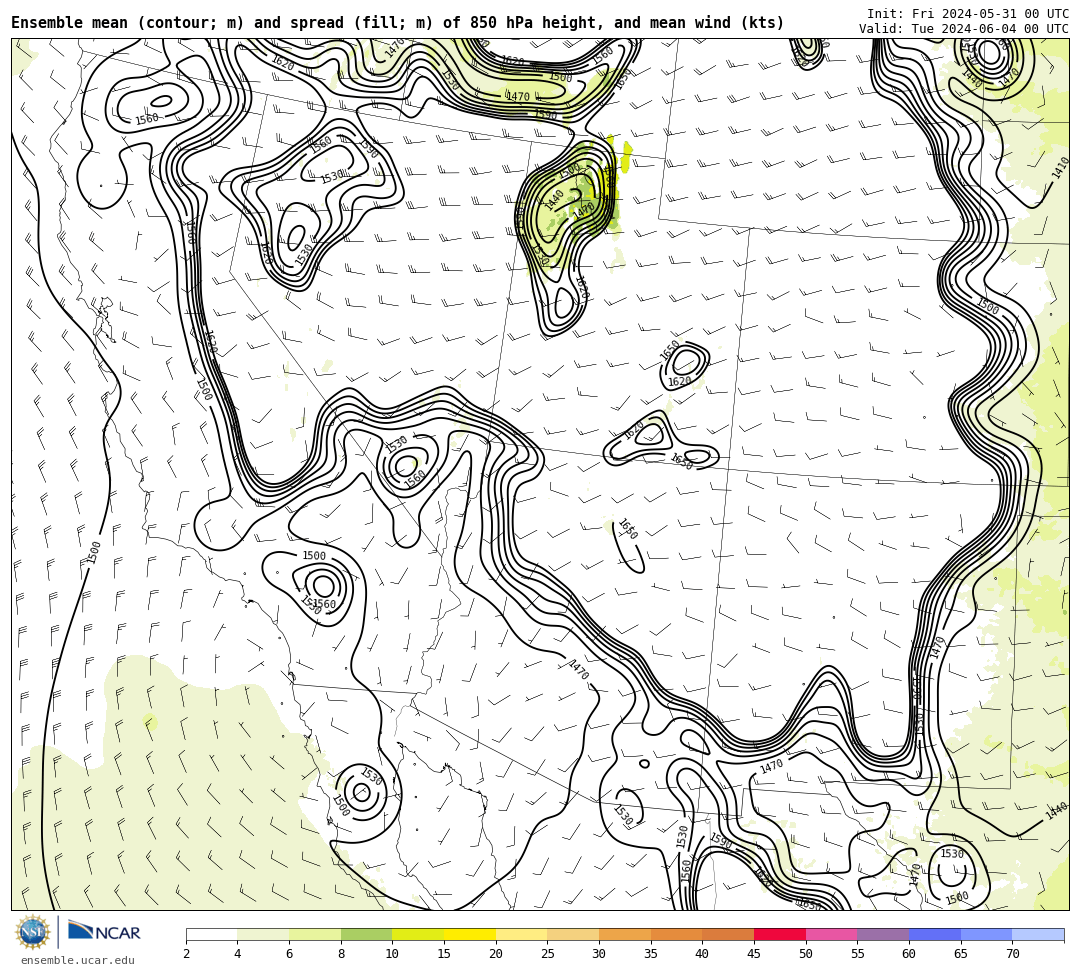
Task: Pick the yellow-green 10–15 colorbar swatch
Action: [418, 934]
